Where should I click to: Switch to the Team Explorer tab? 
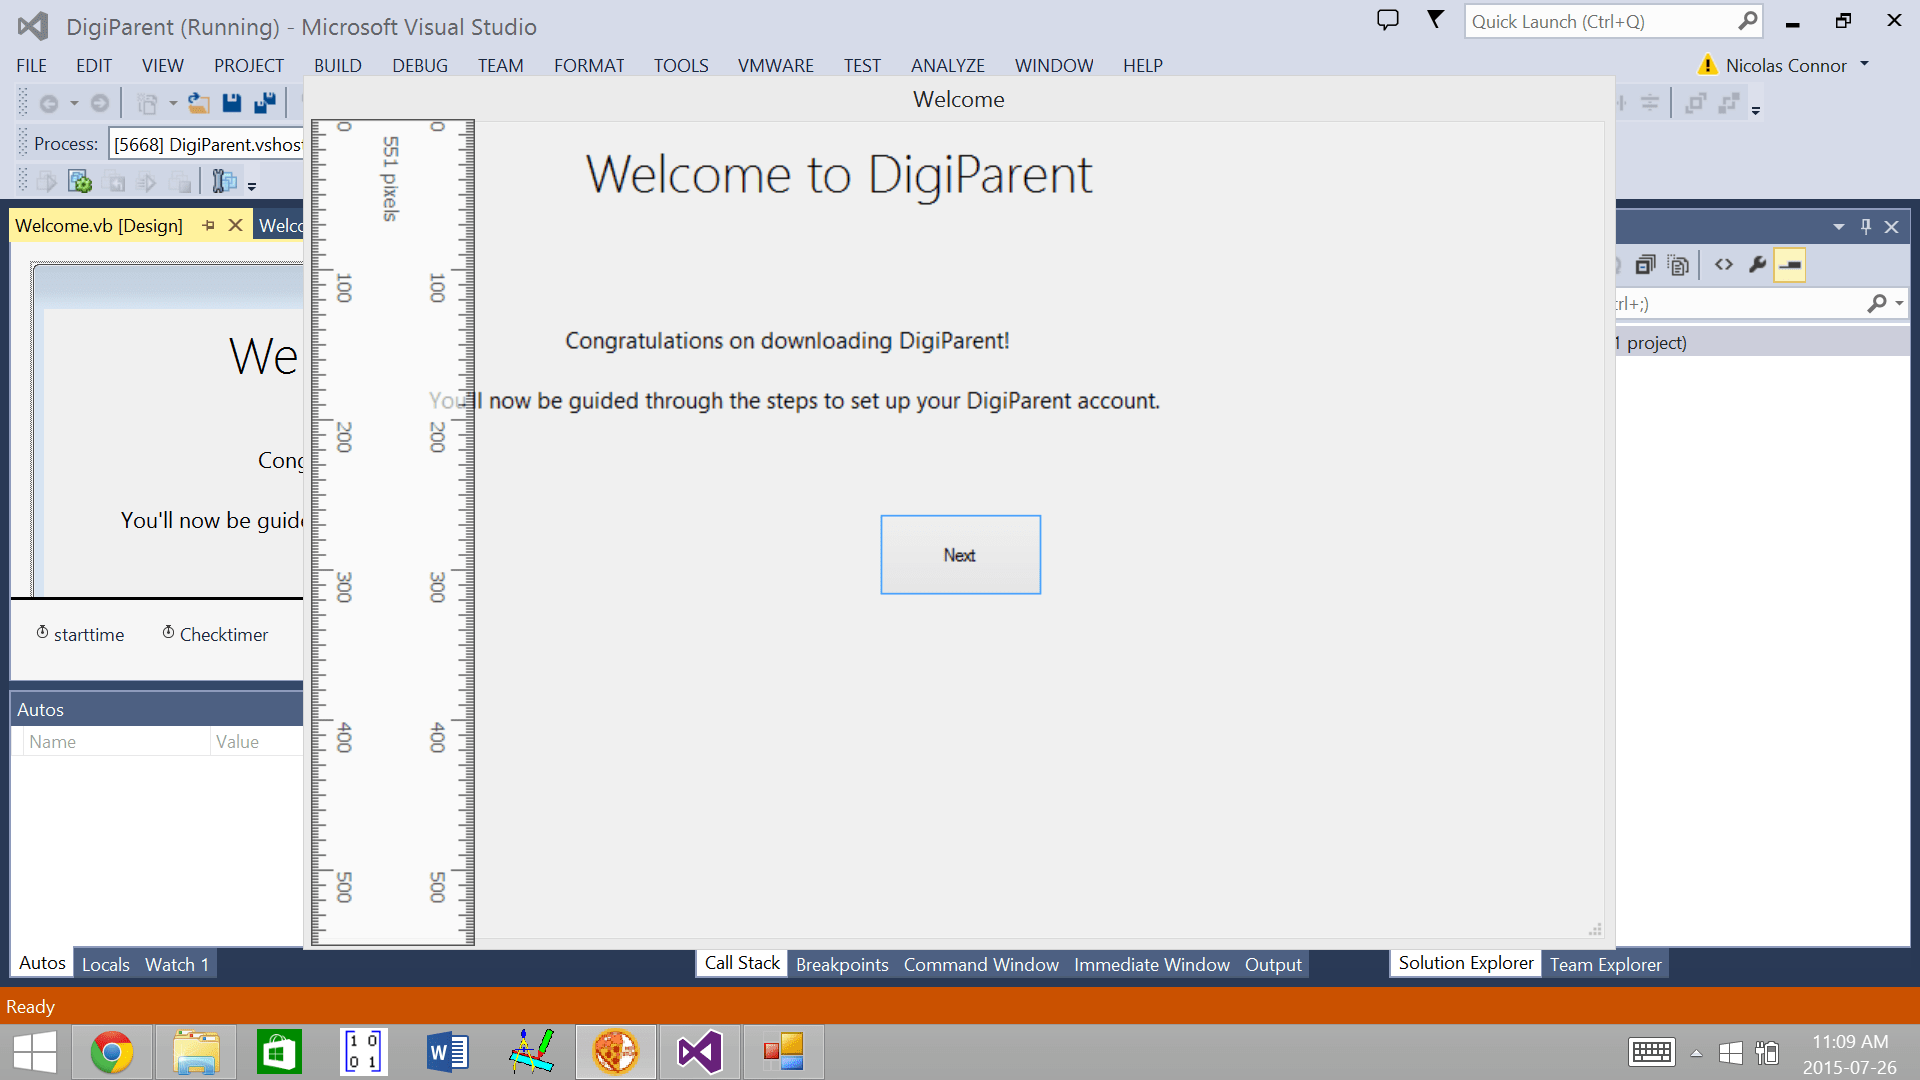point(1605,964)
